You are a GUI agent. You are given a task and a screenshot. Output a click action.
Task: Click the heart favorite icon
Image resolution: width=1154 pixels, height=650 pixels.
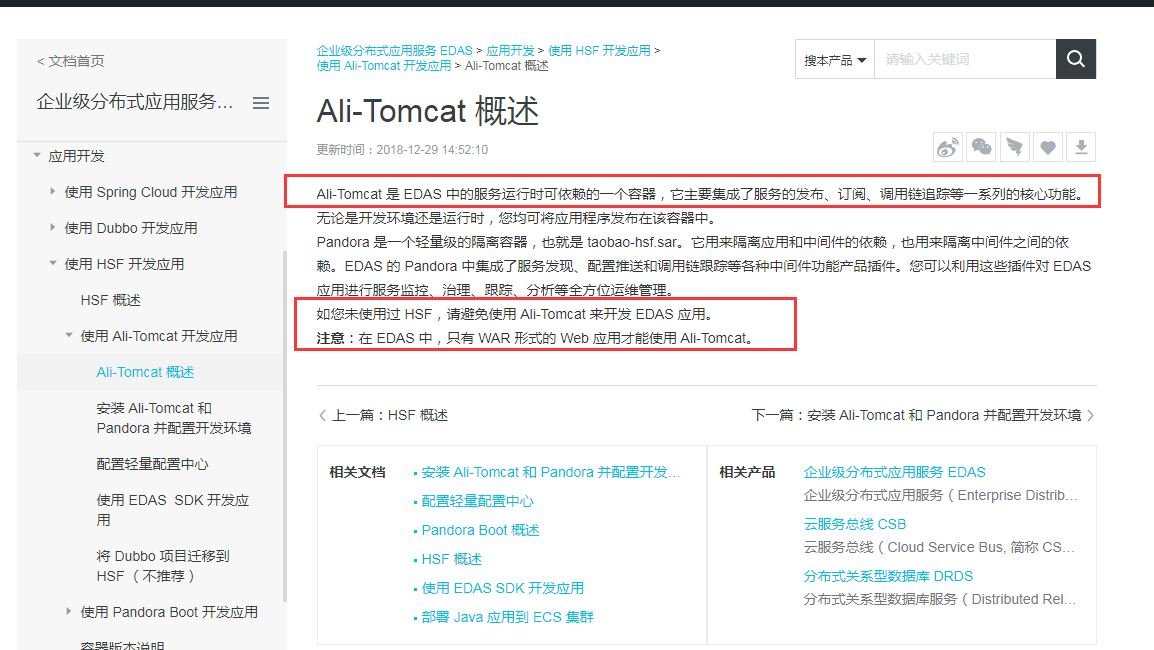(x=1048, y=148)
